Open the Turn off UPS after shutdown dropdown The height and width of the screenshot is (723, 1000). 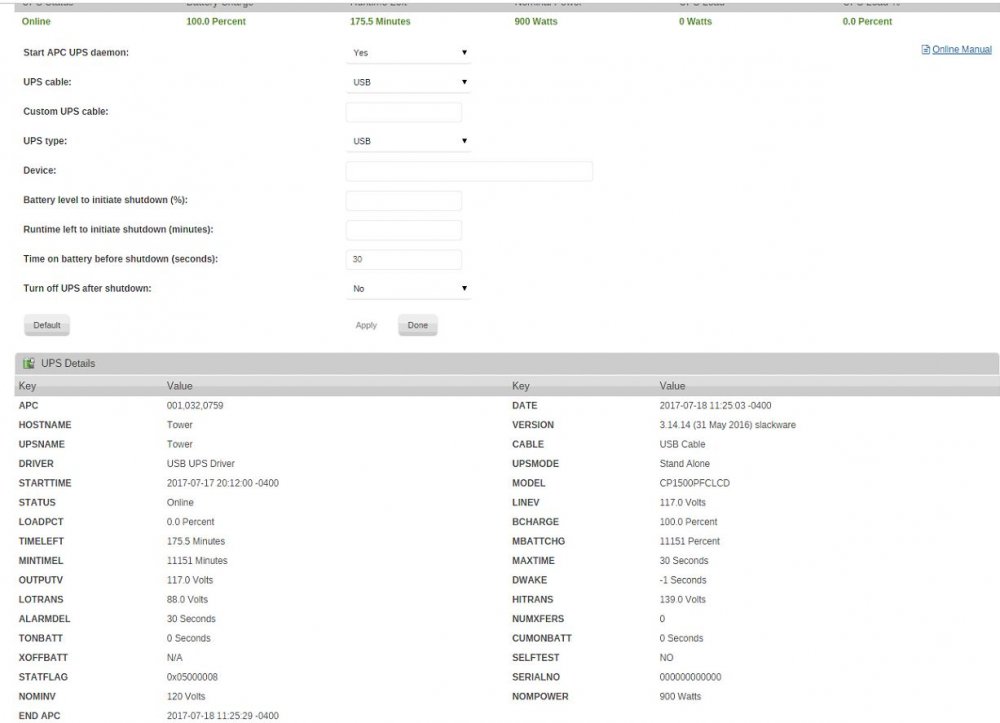[408, 289]
